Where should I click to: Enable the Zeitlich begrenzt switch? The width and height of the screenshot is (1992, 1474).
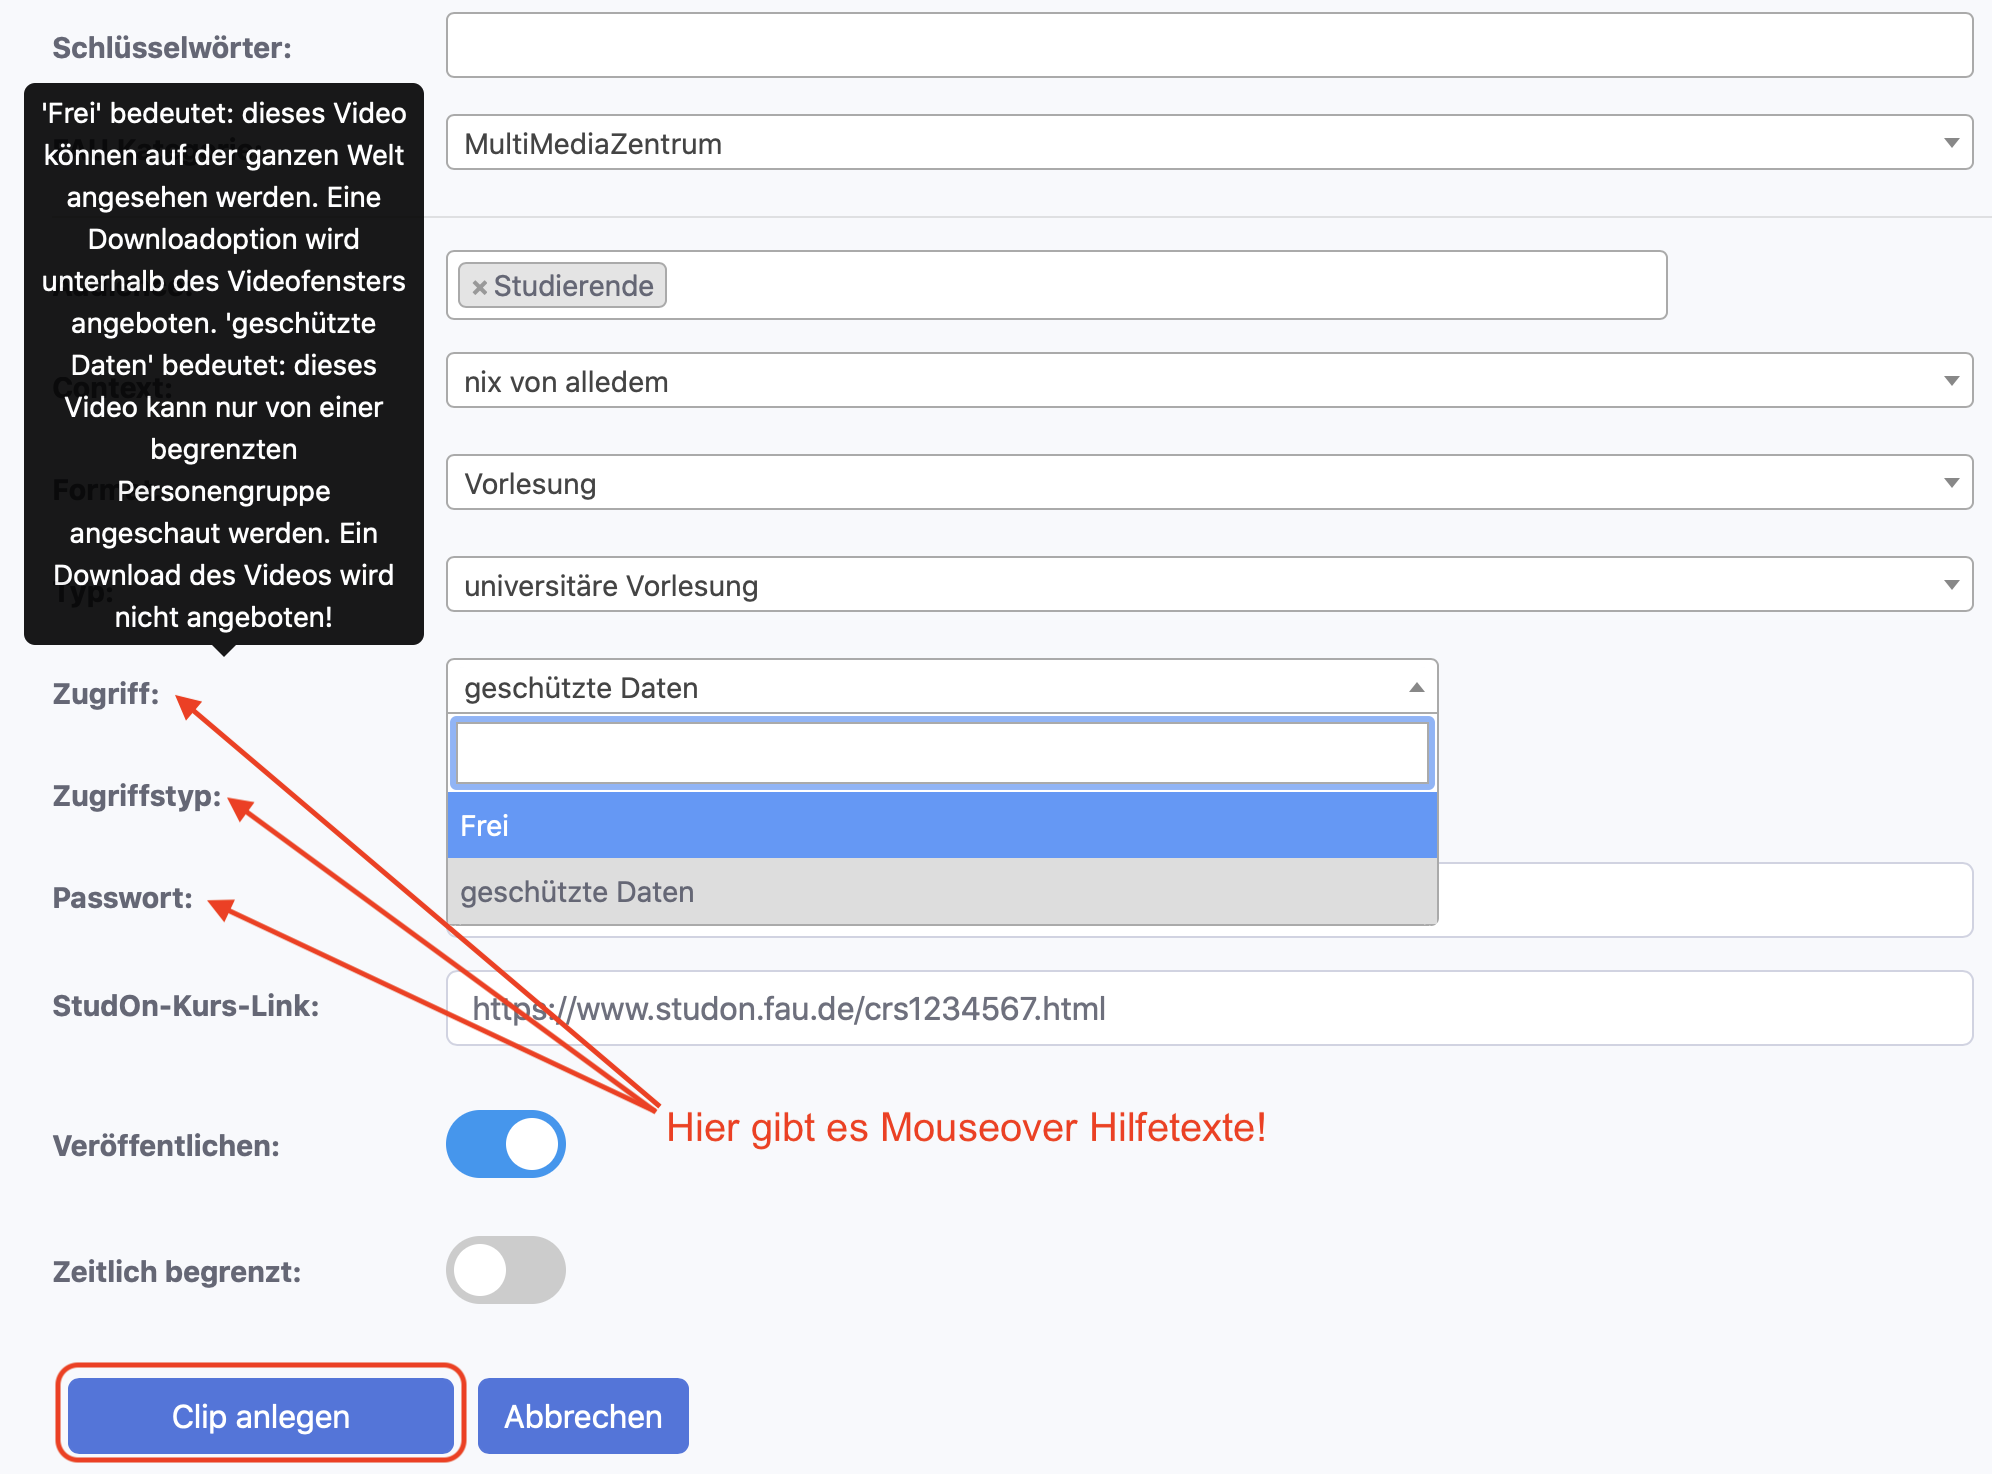tap(506, 1270)
